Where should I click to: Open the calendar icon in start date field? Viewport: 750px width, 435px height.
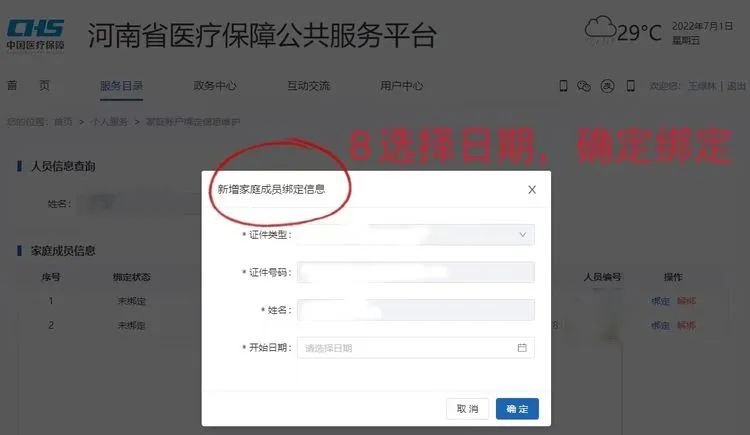click(x=522, y=348)
